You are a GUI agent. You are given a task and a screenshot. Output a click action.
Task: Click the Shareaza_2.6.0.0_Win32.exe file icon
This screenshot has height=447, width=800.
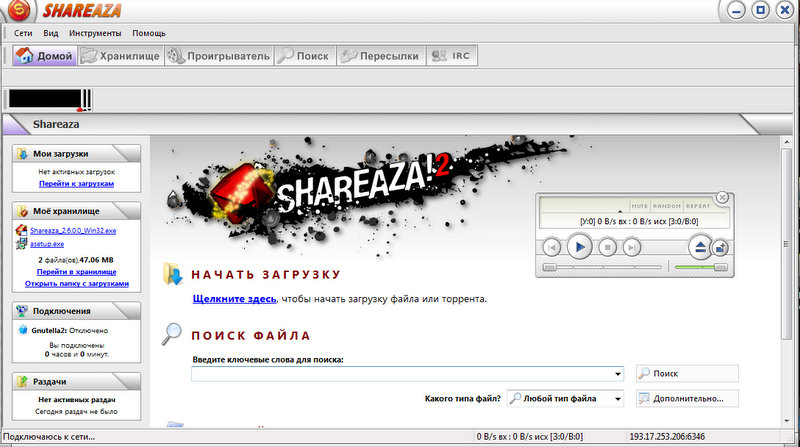(21, 230)
